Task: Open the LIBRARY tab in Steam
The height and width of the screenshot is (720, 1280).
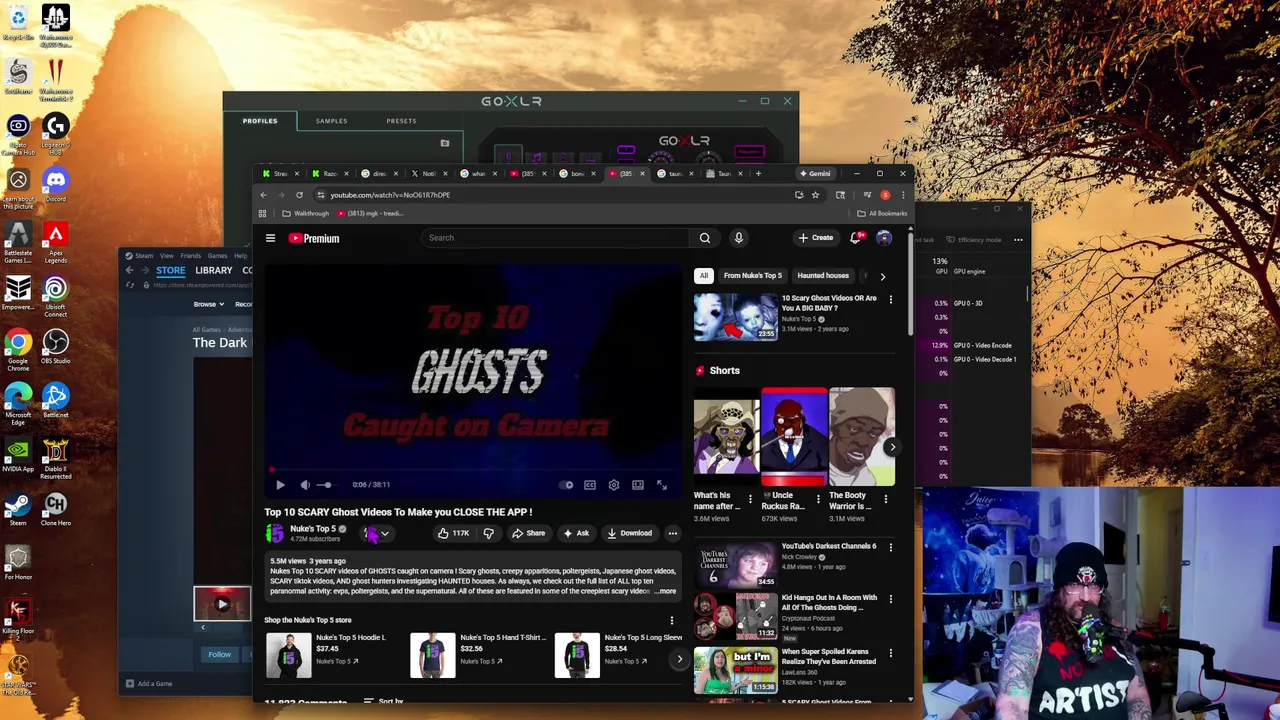Action: coord(214,270)
